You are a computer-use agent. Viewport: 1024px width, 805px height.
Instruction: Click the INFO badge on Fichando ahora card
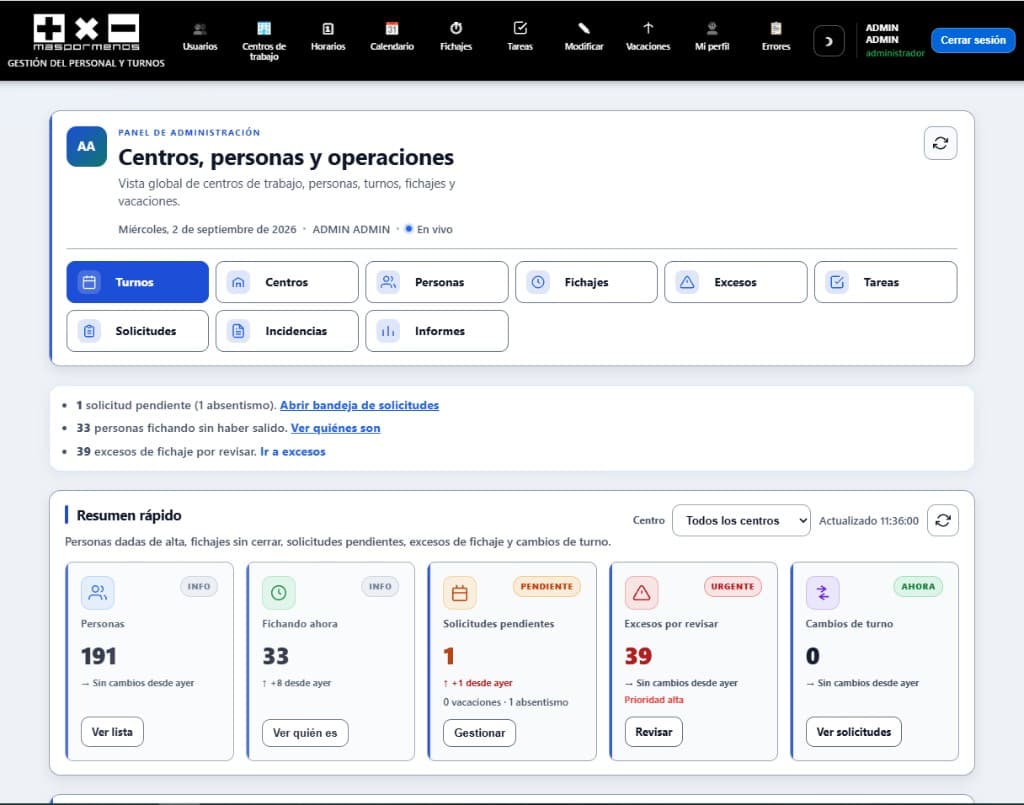click(x=380, y=586)
